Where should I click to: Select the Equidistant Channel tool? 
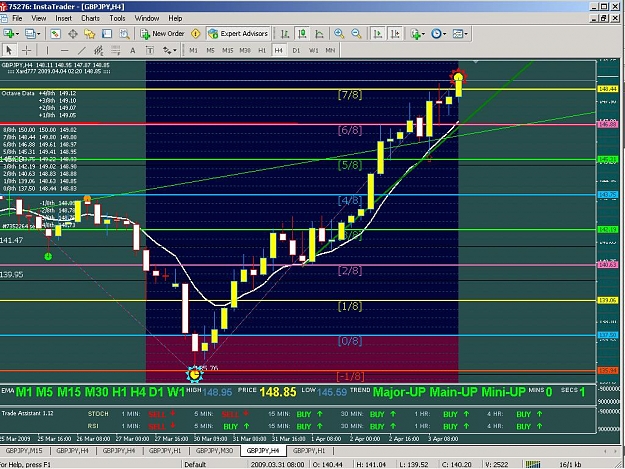pos(98,50)
